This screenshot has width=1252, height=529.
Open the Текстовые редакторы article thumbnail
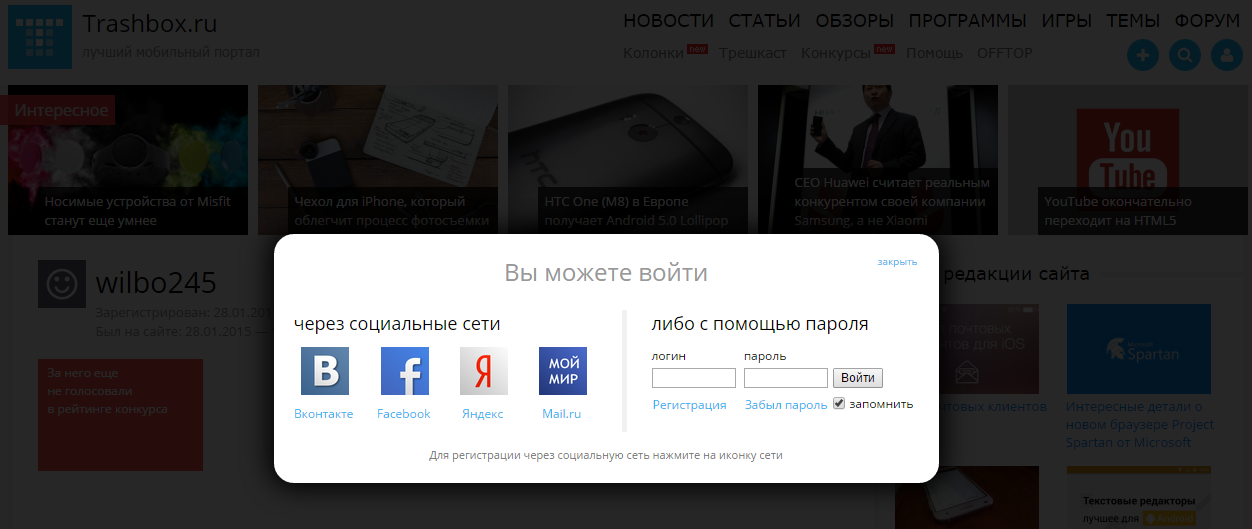pyautogui.click(x=1139, y=497)
